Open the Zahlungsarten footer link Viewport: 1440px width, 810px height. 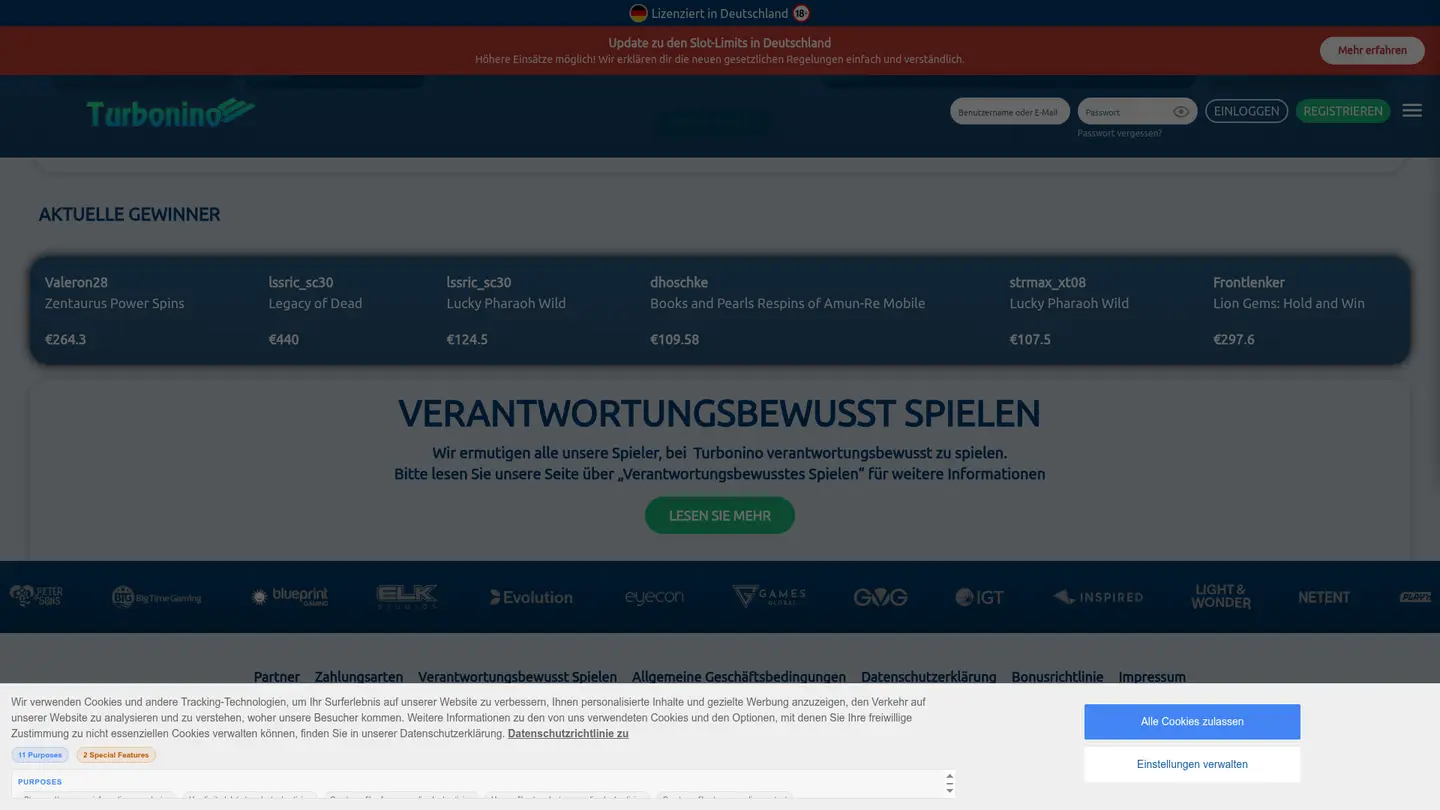pos(359,677)
